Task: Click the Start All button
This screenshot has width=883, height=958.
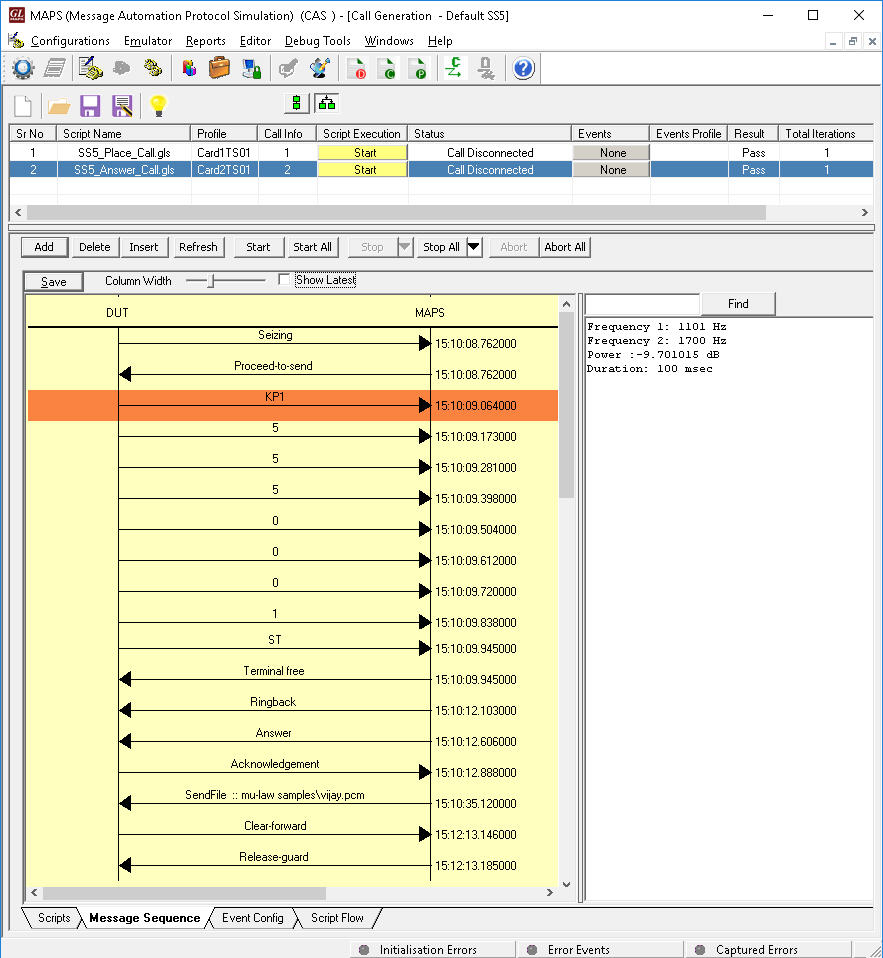Action: point(312,247)
